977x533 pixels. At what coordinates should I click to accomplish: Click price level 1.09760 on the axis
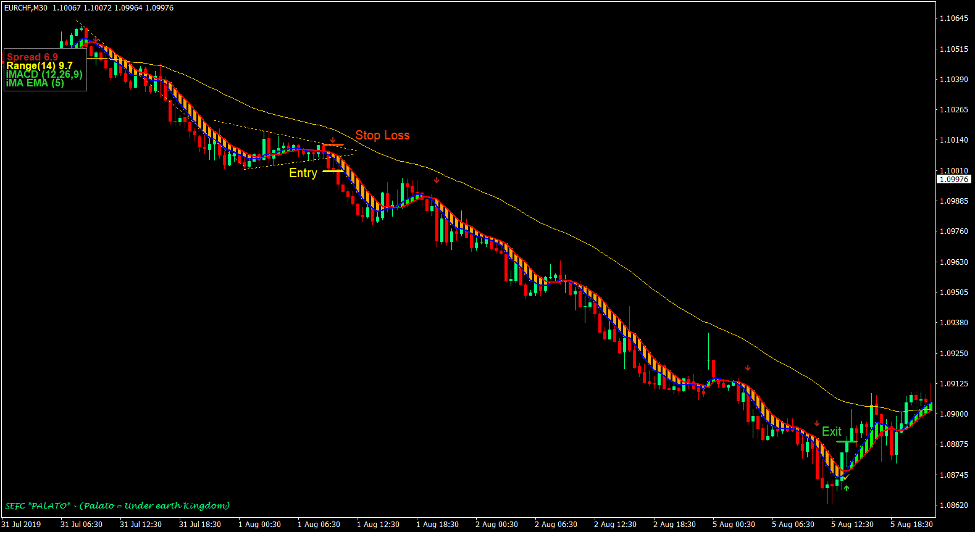pyautogui.click(x=954, y=231)
